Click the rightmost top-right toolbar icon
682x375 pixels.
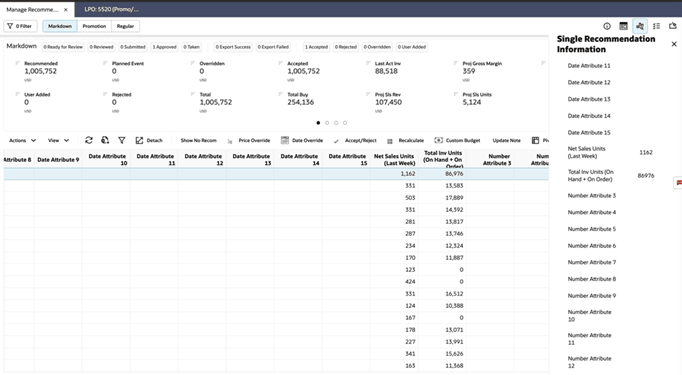[x=673, y=26]
